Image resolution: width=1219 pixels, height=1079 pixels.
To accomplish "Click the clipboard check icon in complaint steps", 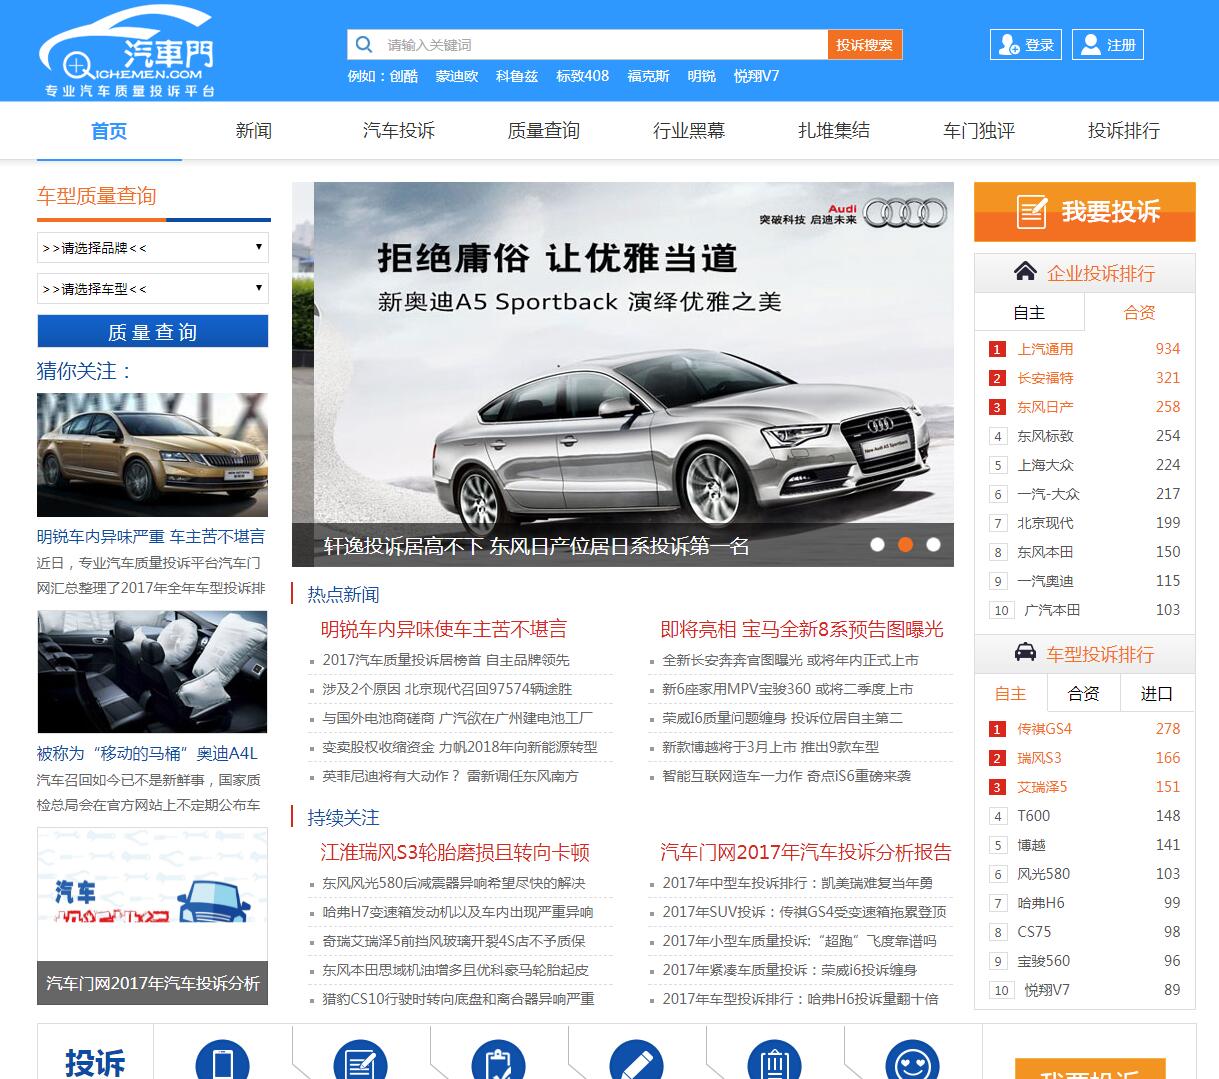I will pos(498,1060).
